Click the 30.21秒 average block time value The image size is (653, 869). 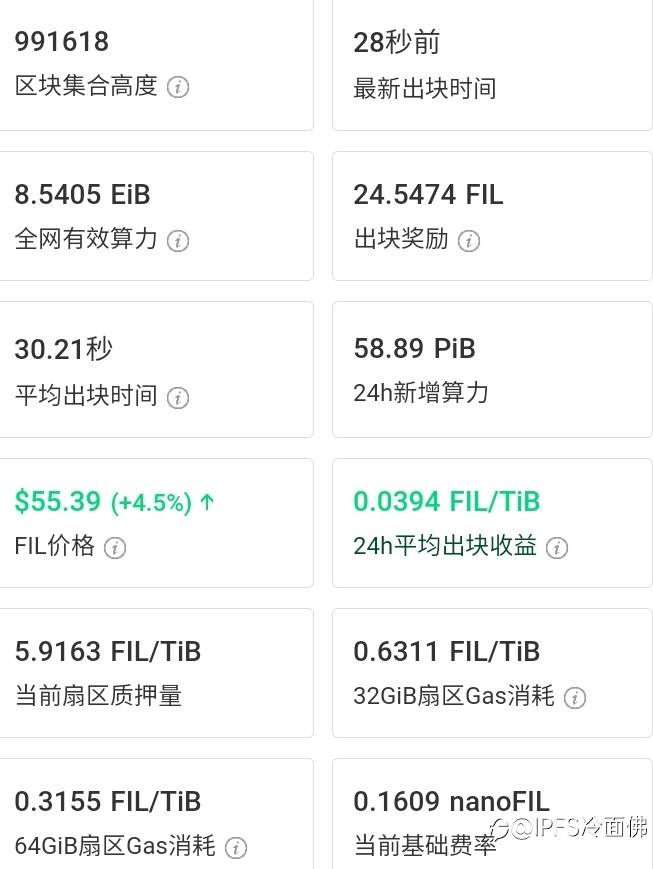(x=64, y=349)
